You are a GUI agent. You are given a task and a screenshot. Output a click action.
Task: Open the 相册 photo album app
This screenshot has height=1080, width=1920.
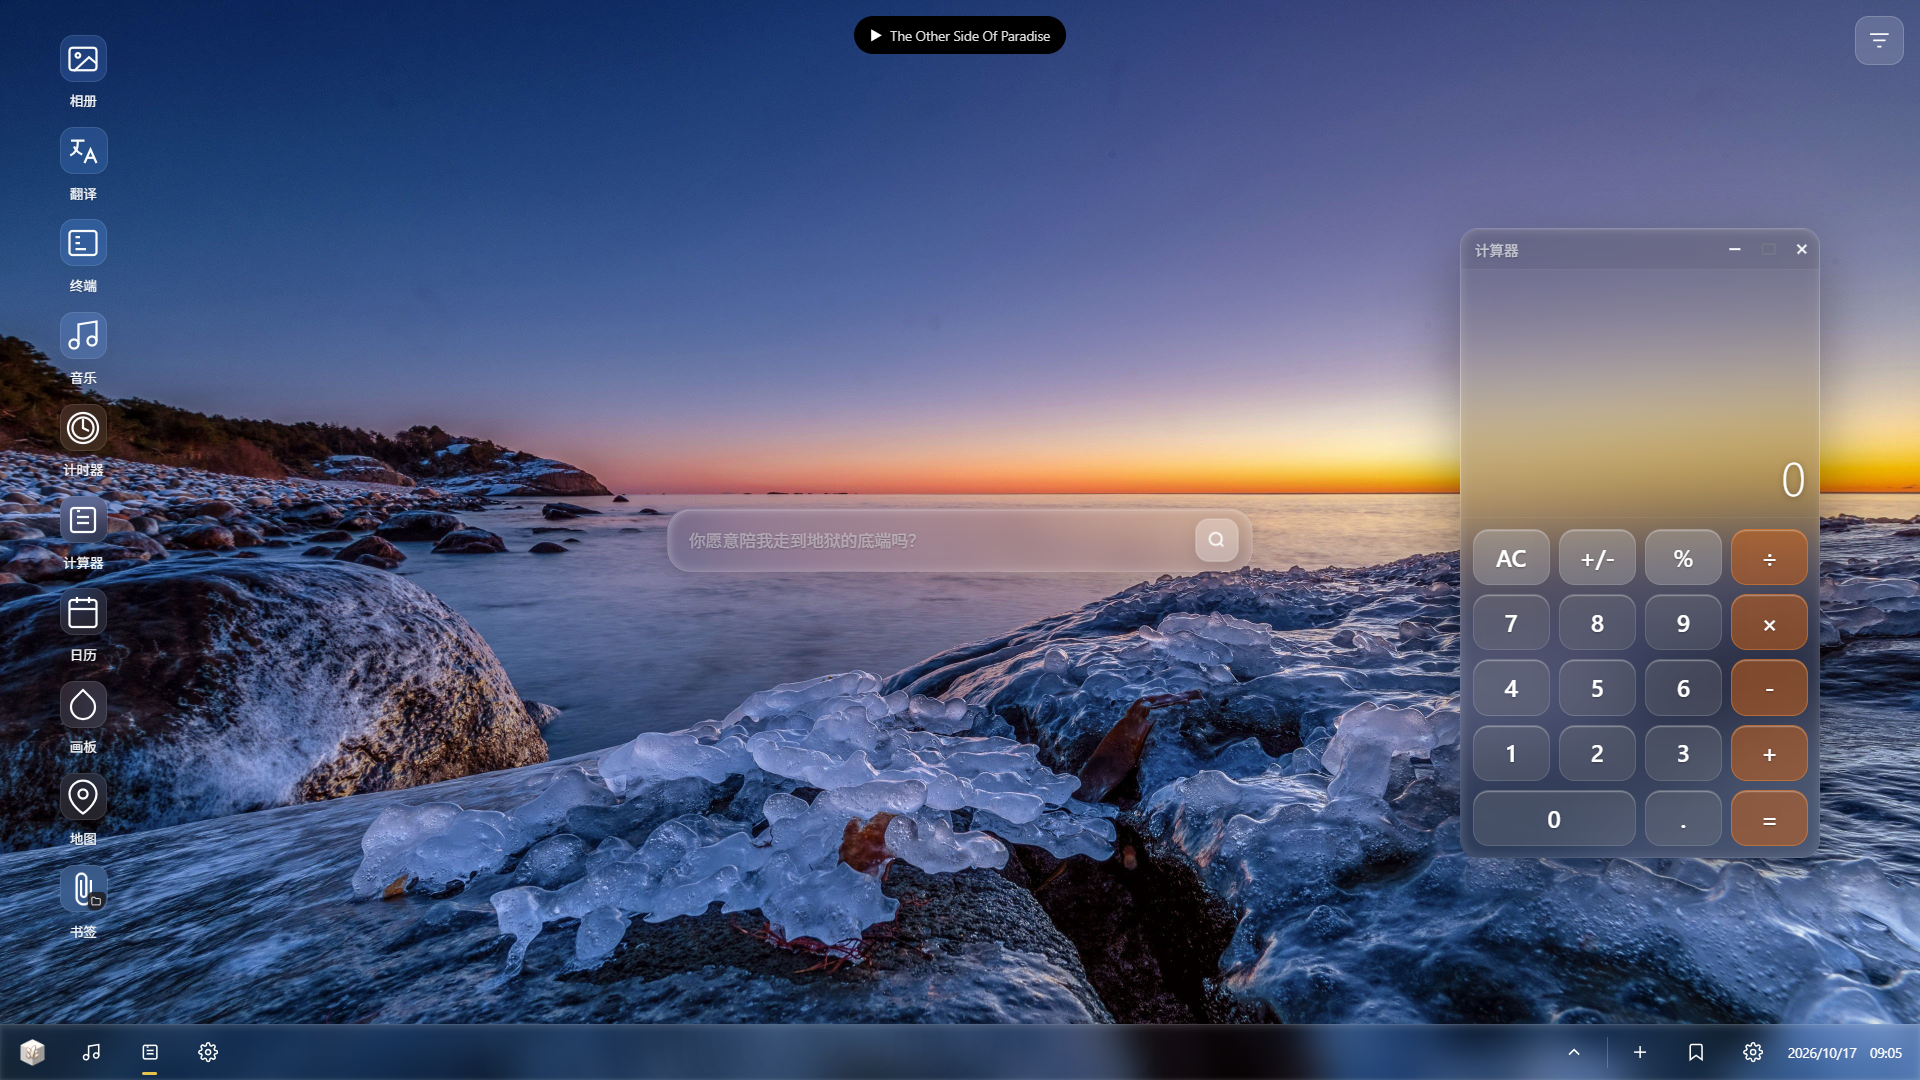click(83, 60)
